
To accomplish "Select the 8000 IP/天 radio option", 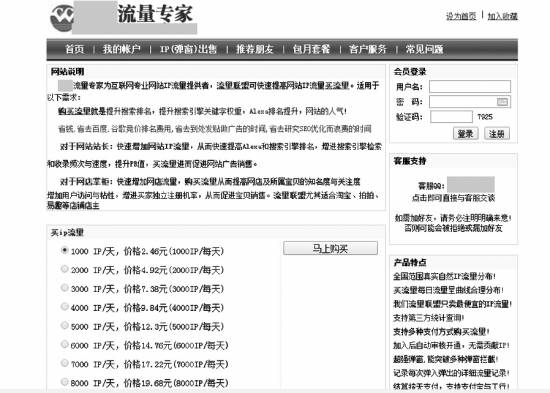I will tap(65, 381).
